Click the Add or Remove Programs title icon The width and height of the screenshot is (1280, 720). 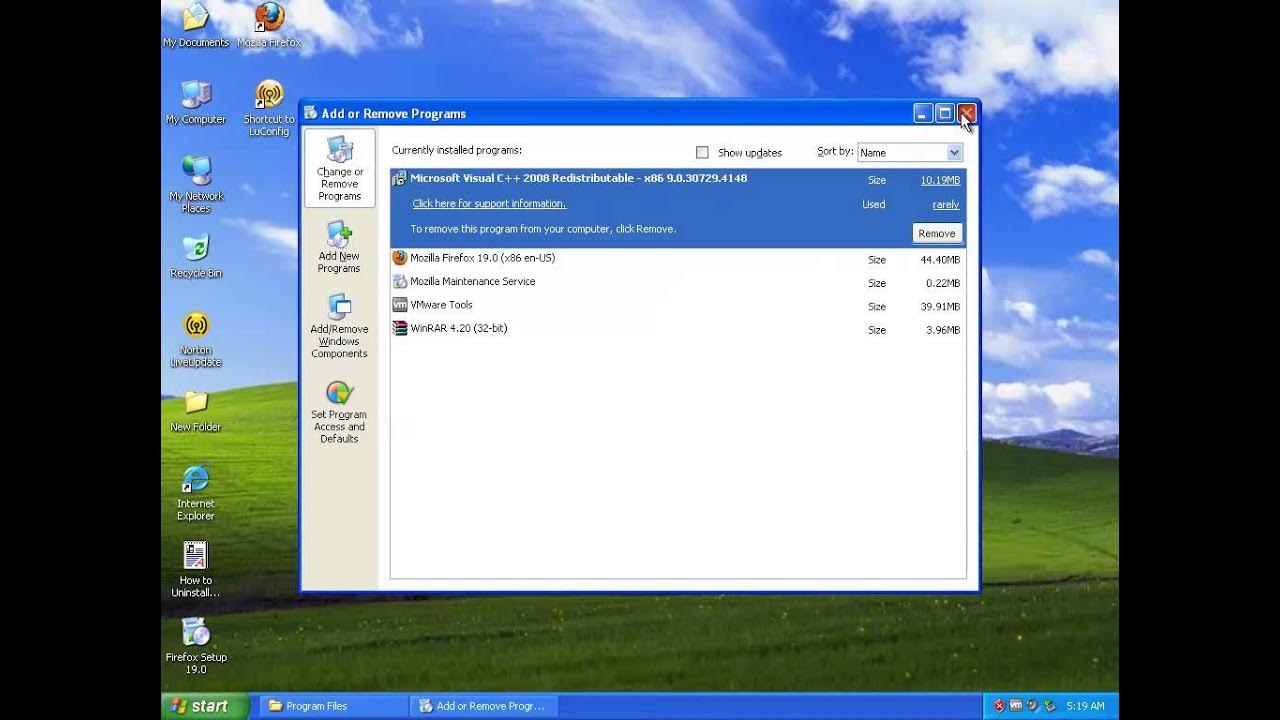(310, 113)
